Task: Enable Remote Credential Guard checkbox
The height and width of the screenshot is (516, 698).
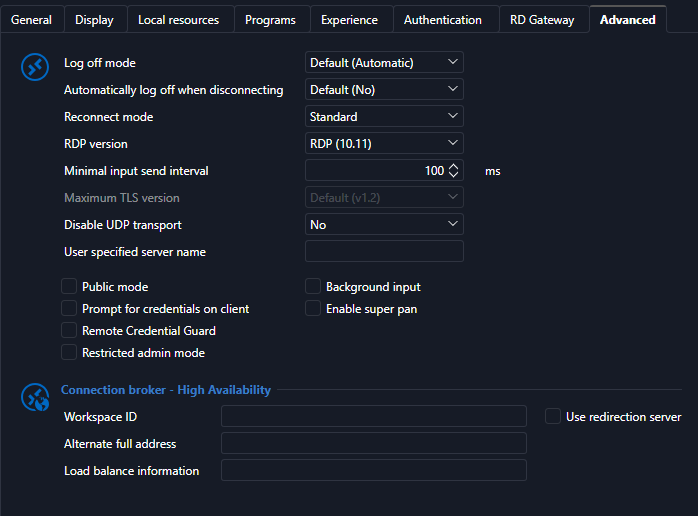Action: (x=69, y=330)
